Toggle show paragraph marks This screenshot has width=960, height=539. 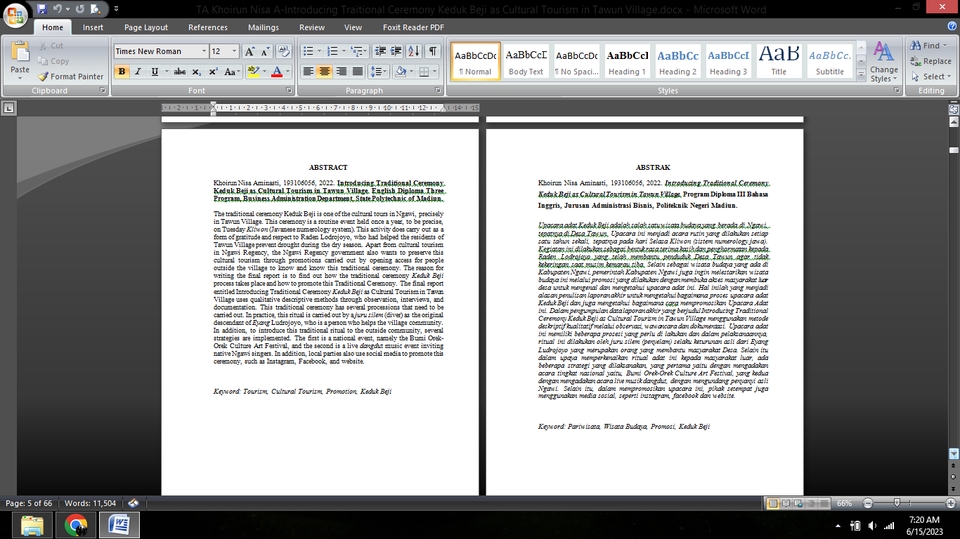point(433,51)
